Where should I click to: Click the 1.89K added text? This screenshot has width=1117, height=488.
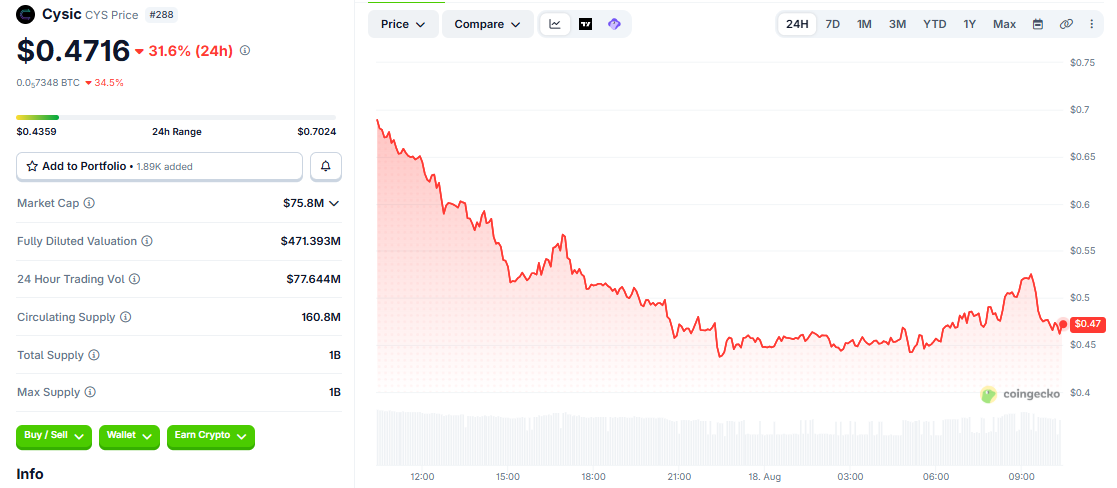[165, 166]
